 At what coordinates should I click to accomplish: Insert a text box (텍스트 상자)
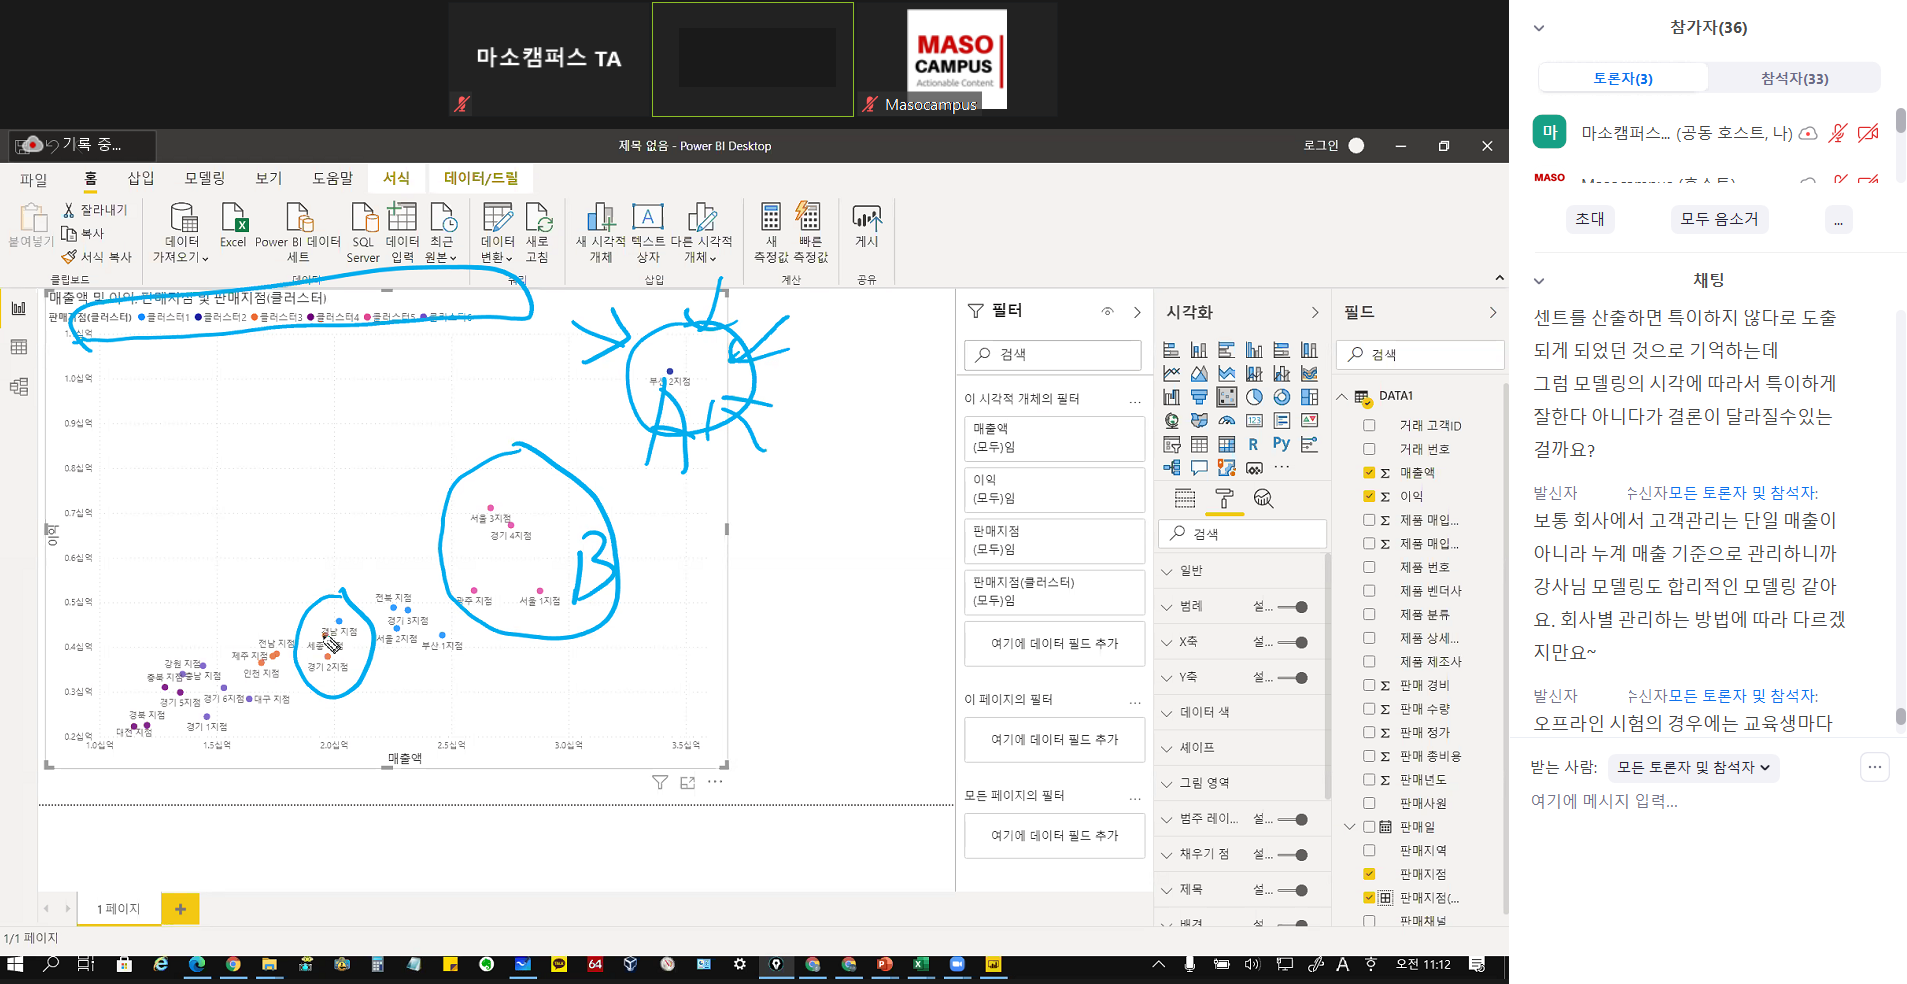(x=648, y=230)
